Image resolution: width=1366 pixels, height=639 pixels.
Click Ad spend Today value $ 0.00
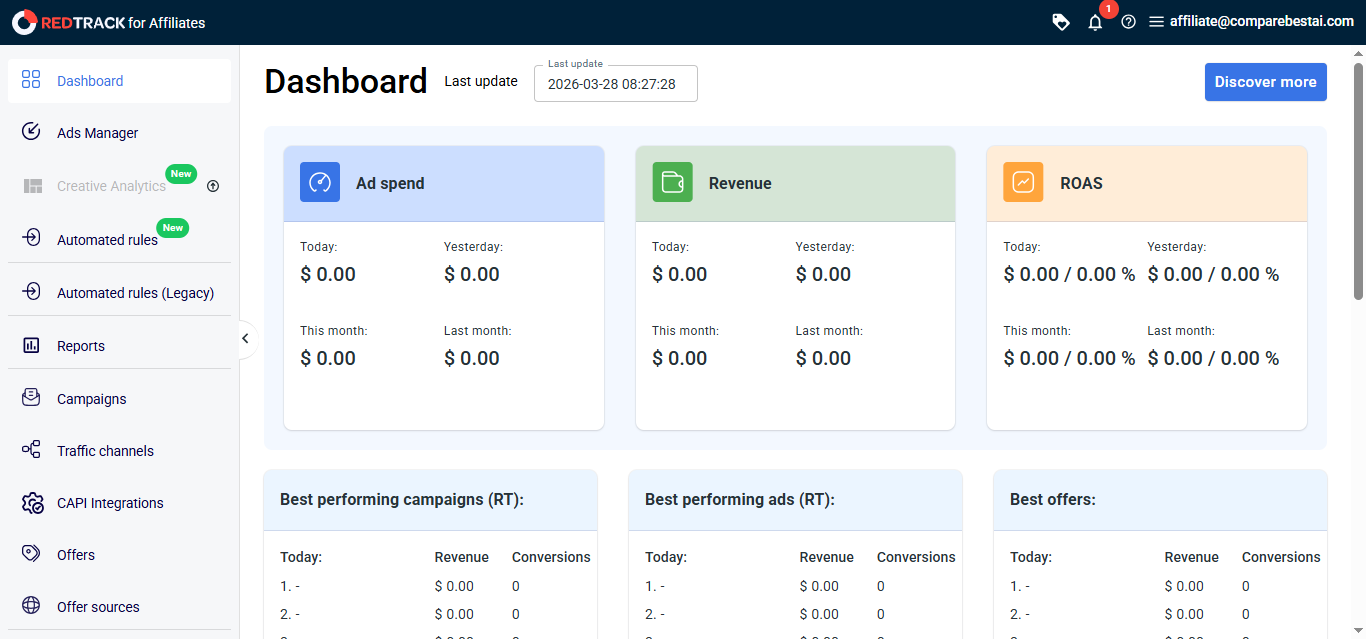[328, 274]
